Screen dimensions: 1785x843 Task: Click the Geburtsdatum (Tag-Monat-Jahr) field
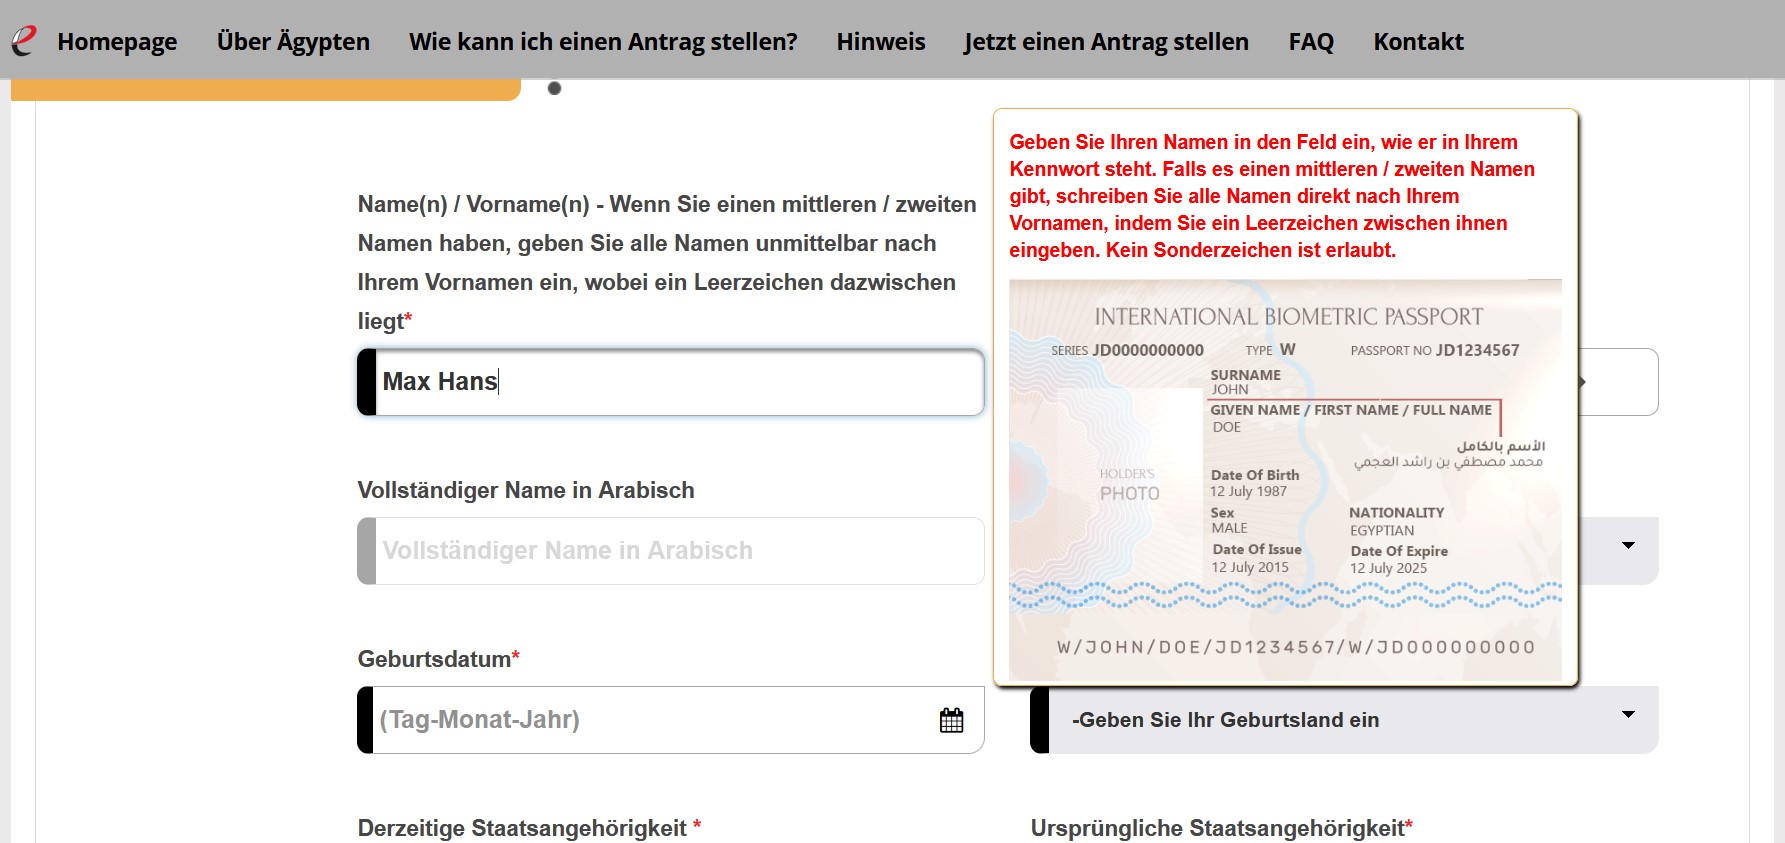pos(650,720)
